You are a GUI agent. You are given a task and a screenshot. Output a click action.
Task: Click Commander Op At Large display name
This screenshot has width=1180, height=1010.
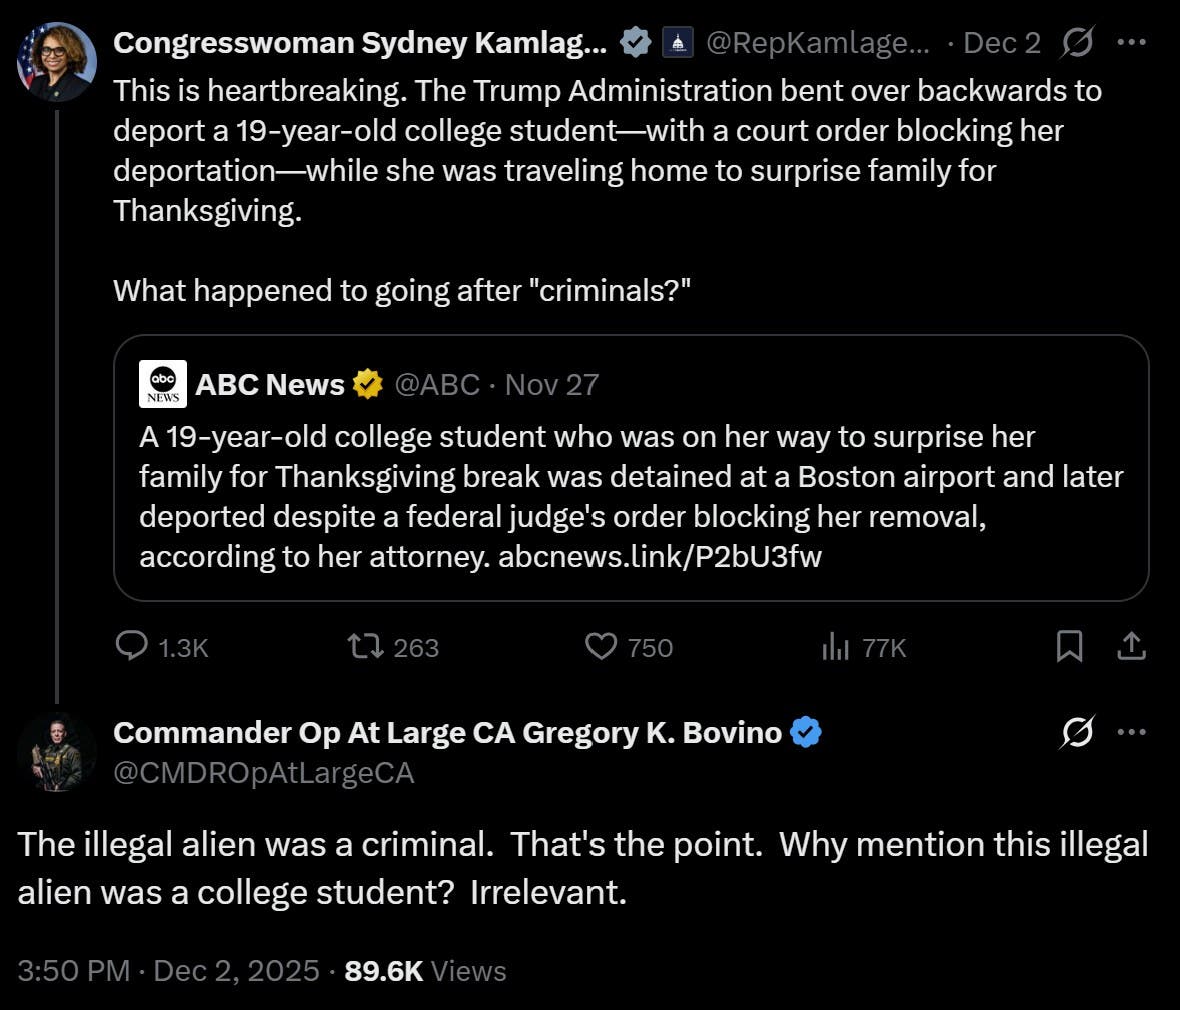[447, 733]
